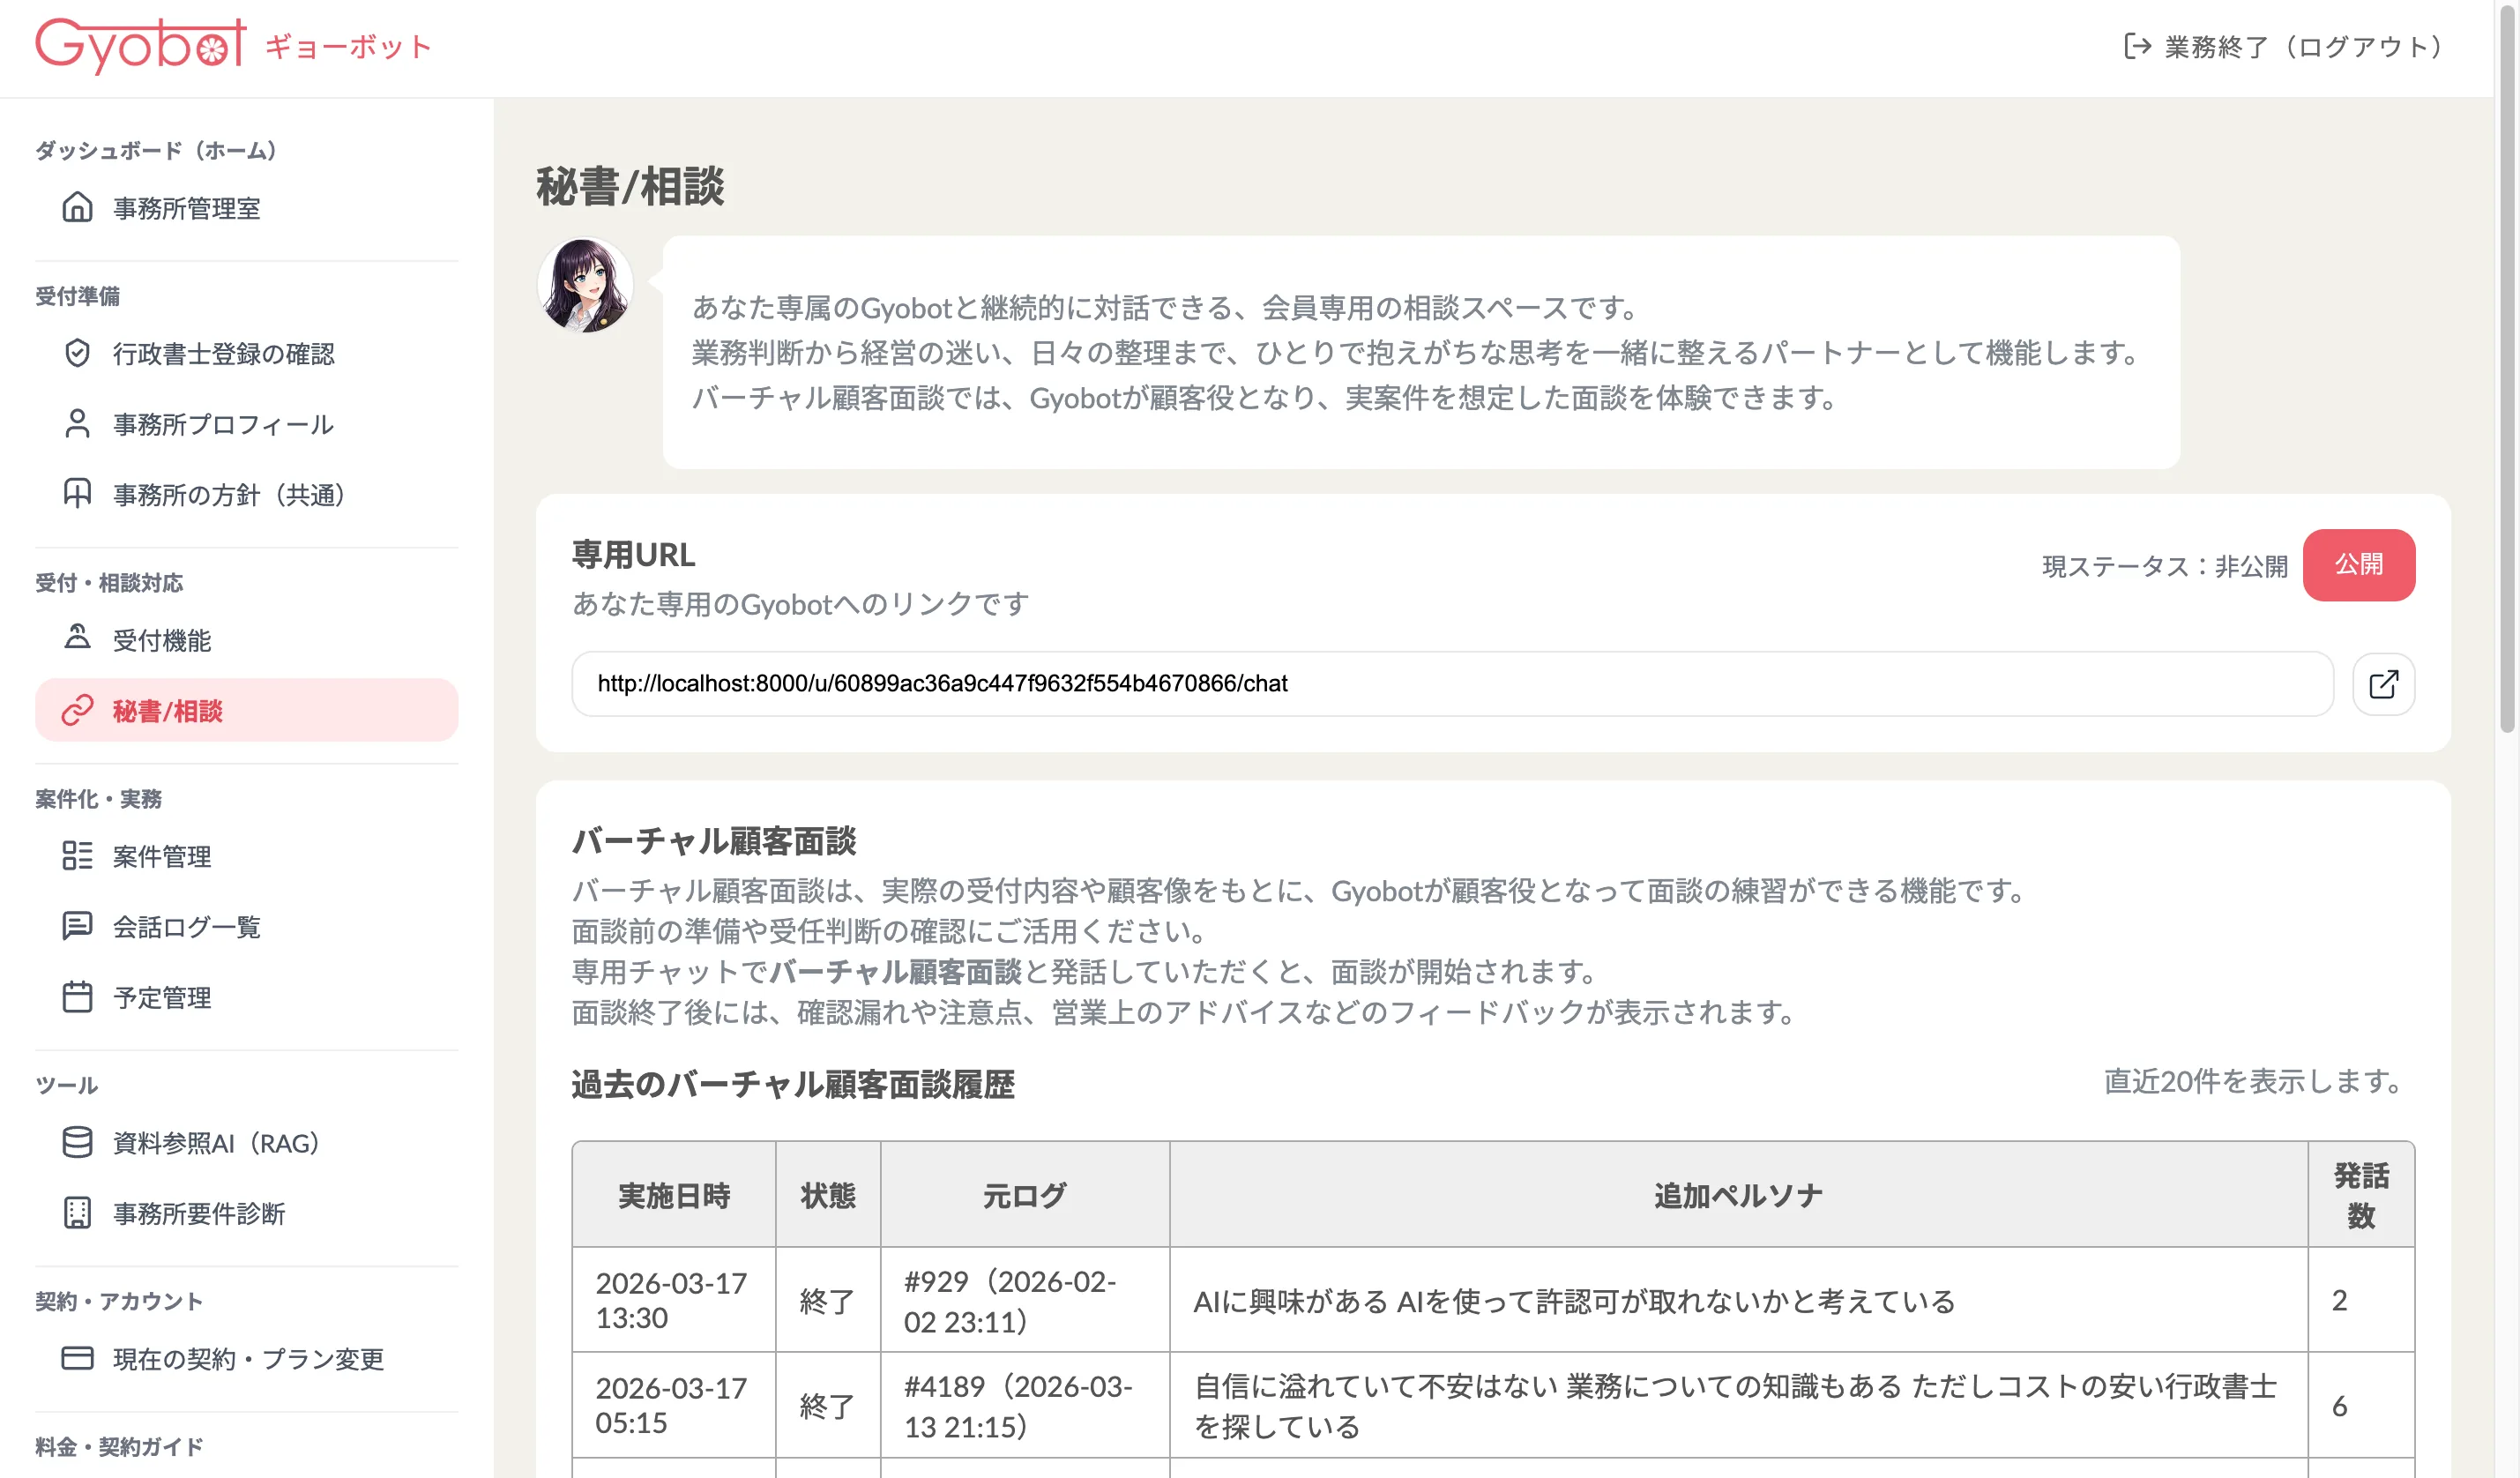Screen dimensions: 2520x1478
Task: Open the 会話ログ一覧 menu entry
Action: coord(186,927)
